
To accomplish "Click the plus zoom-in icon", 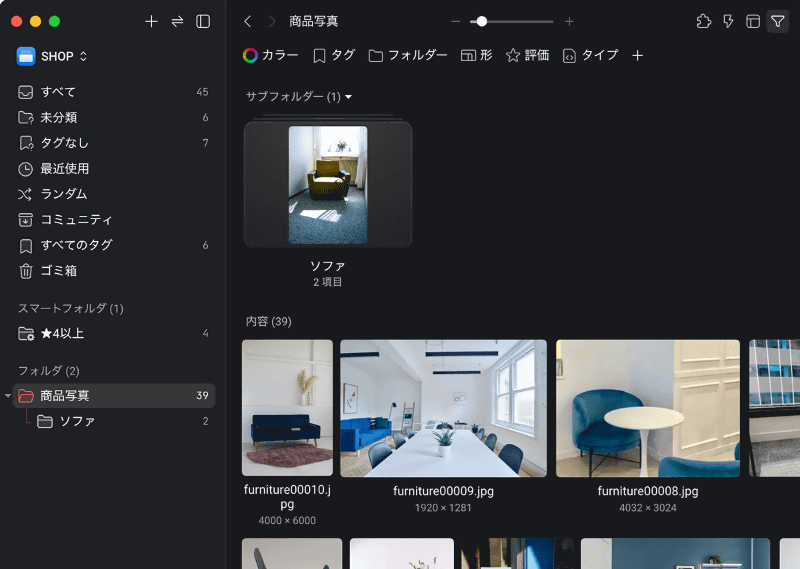I will (569, 21).
